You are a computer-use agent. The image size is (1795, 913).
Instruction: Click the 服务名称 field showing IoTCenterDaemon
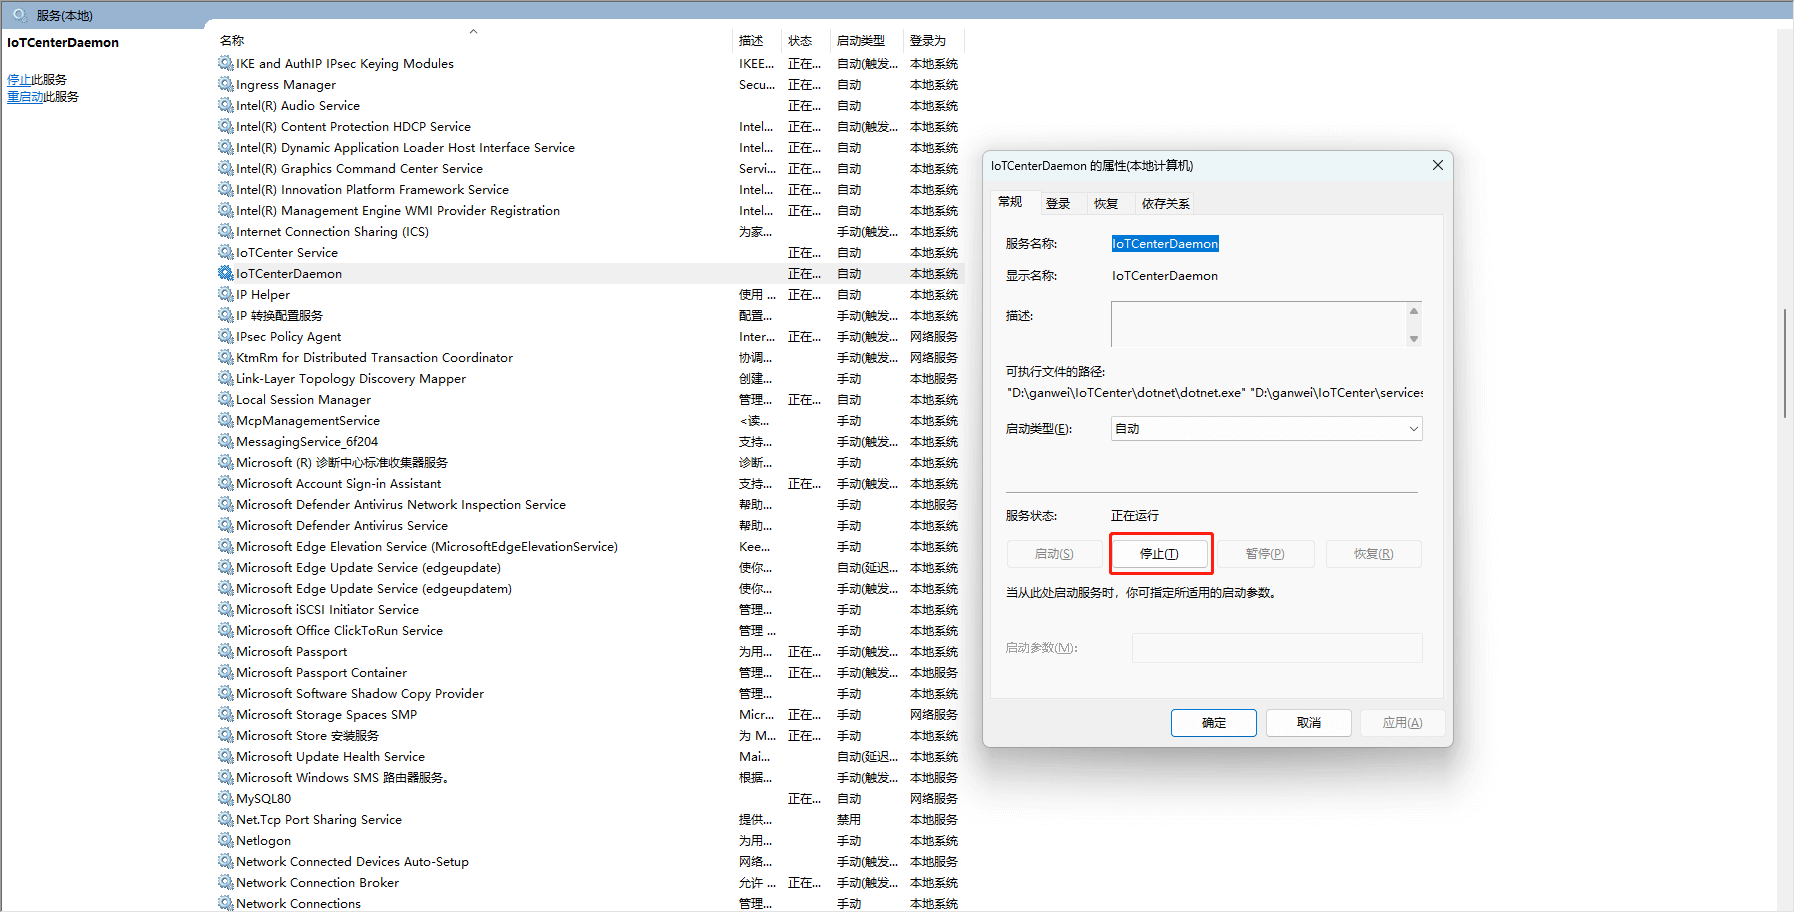click(x=1165, y=244)
